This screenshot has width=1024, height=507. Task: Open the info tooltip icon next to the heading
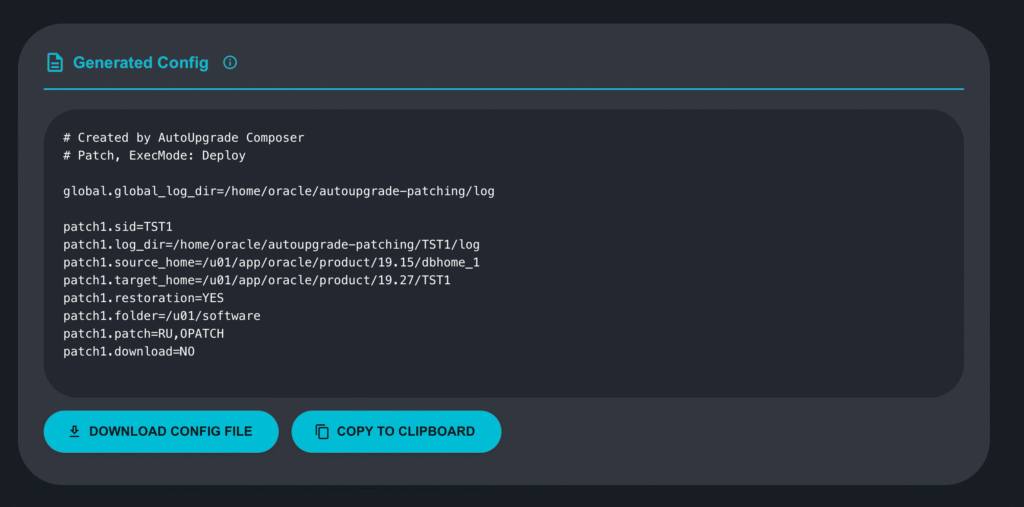[230, 63]
